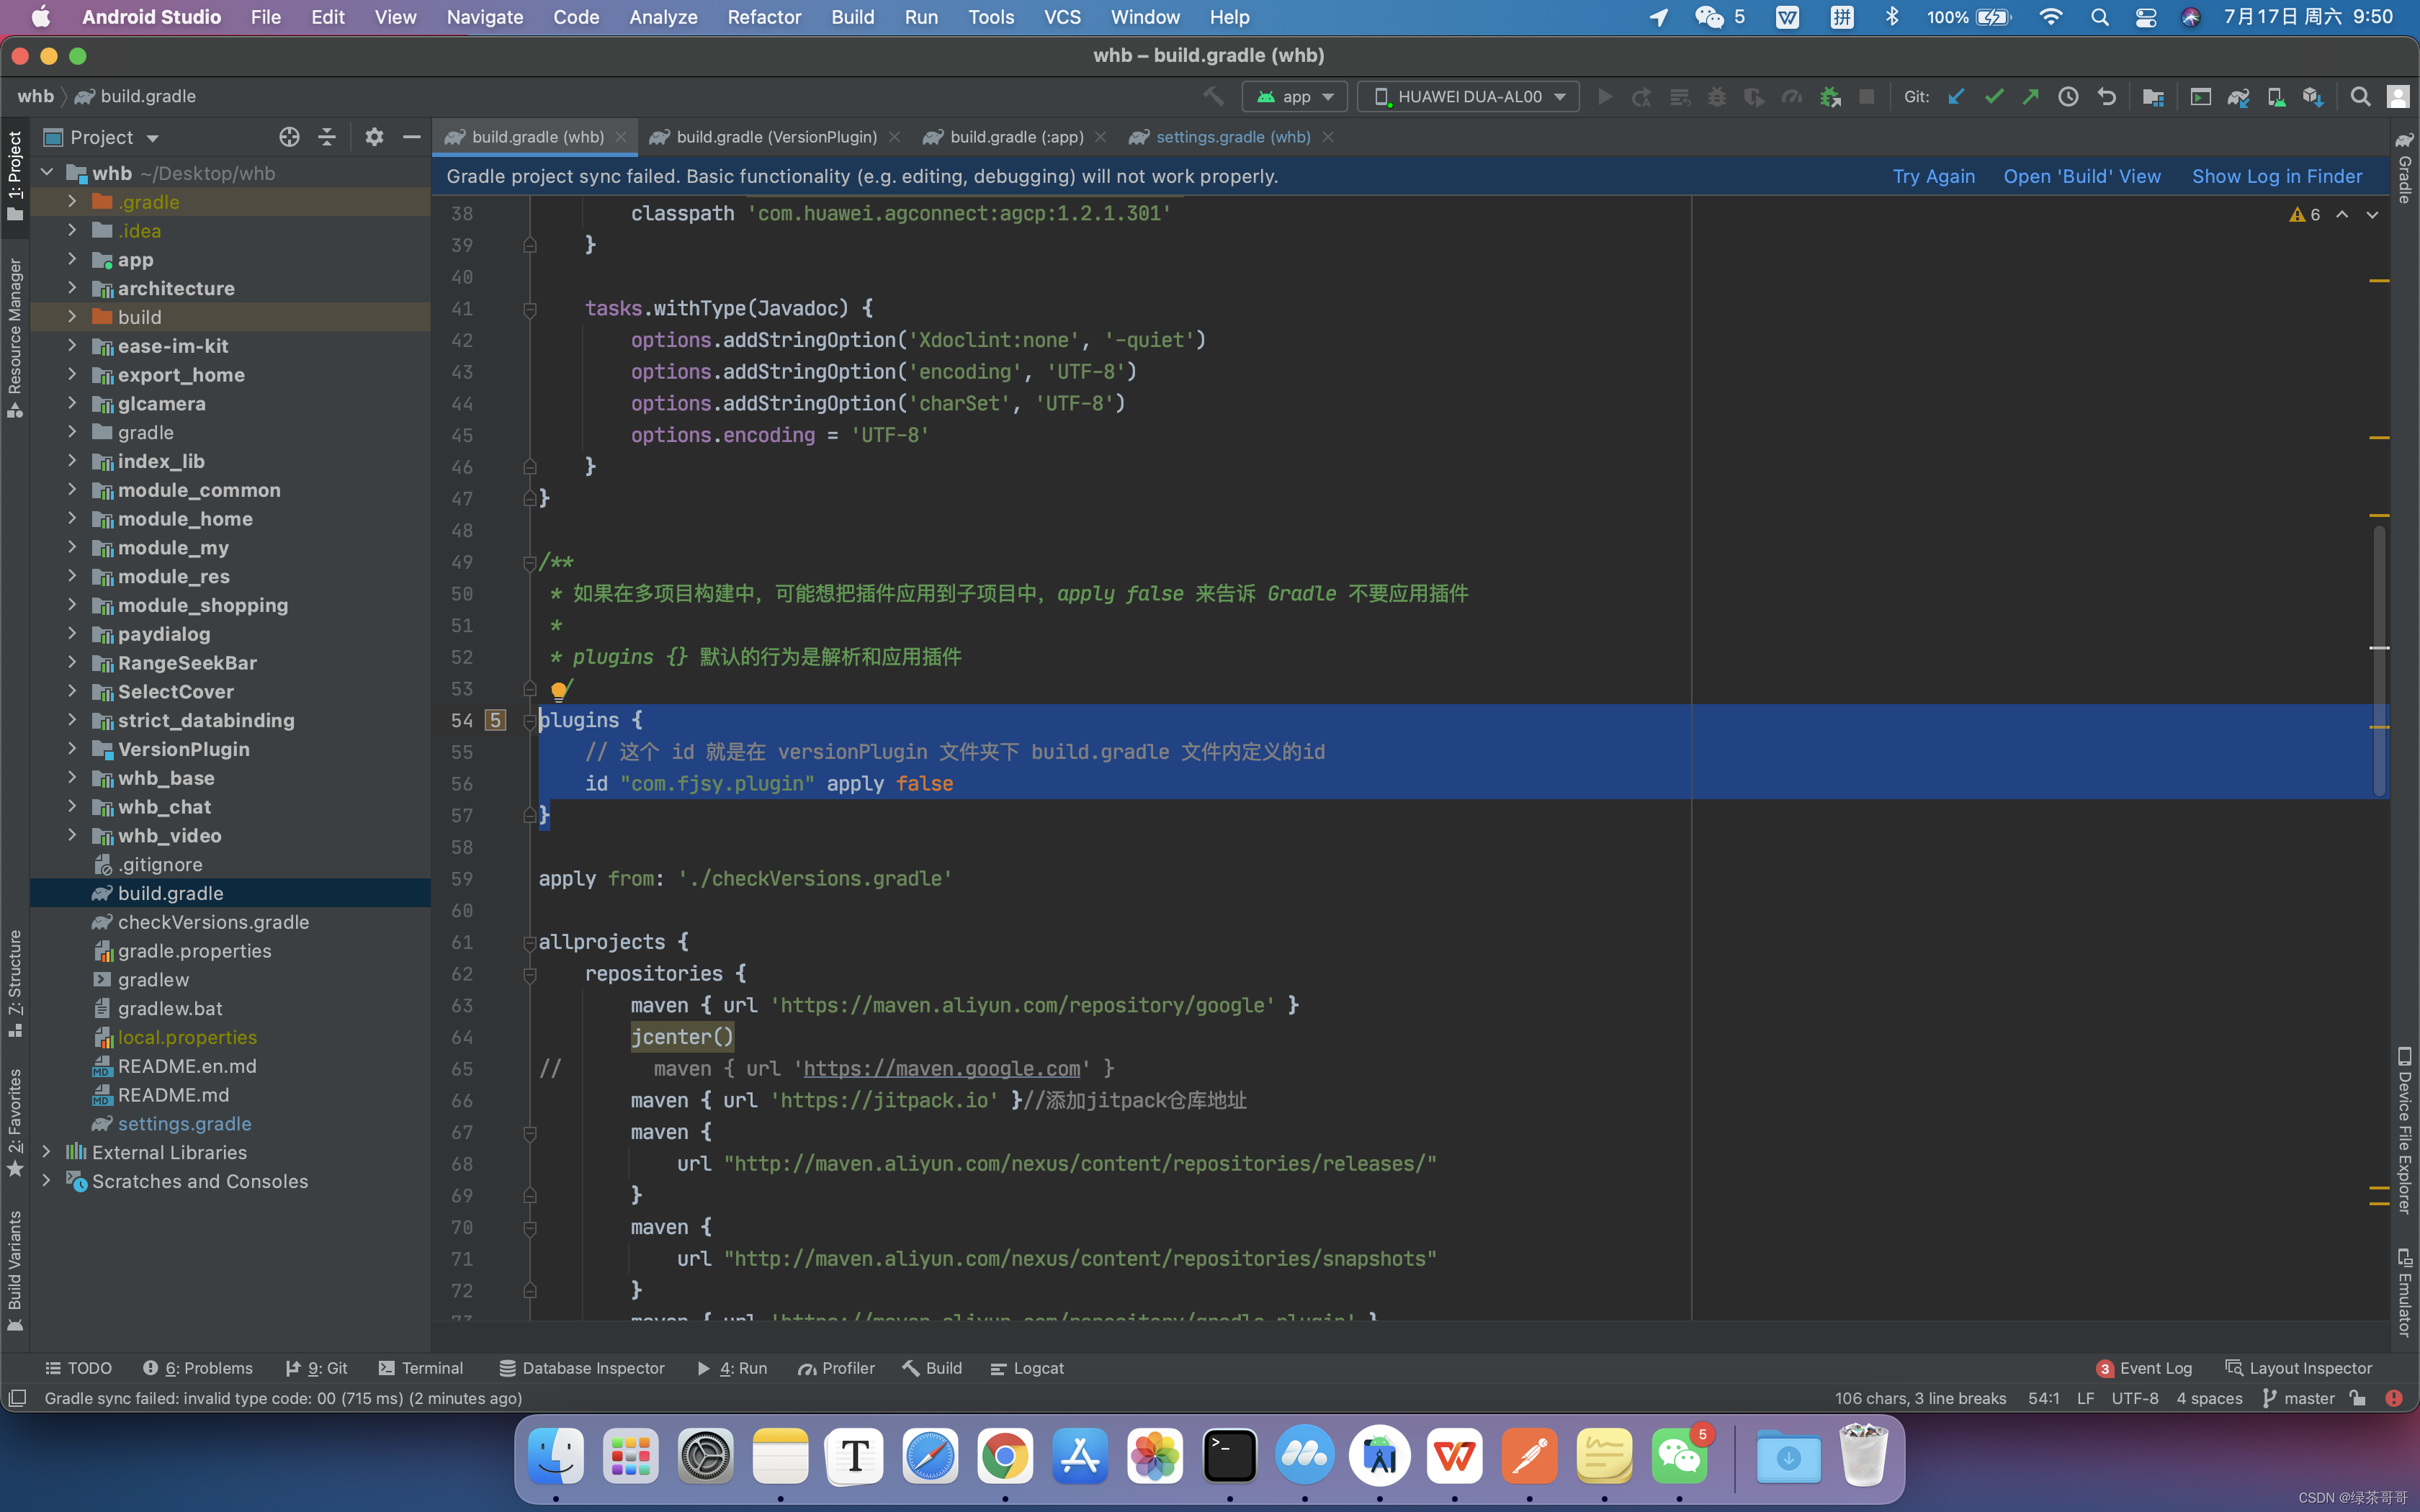
Task: Toggle the fold marker at plugins line 54
Action: (530, 721)
